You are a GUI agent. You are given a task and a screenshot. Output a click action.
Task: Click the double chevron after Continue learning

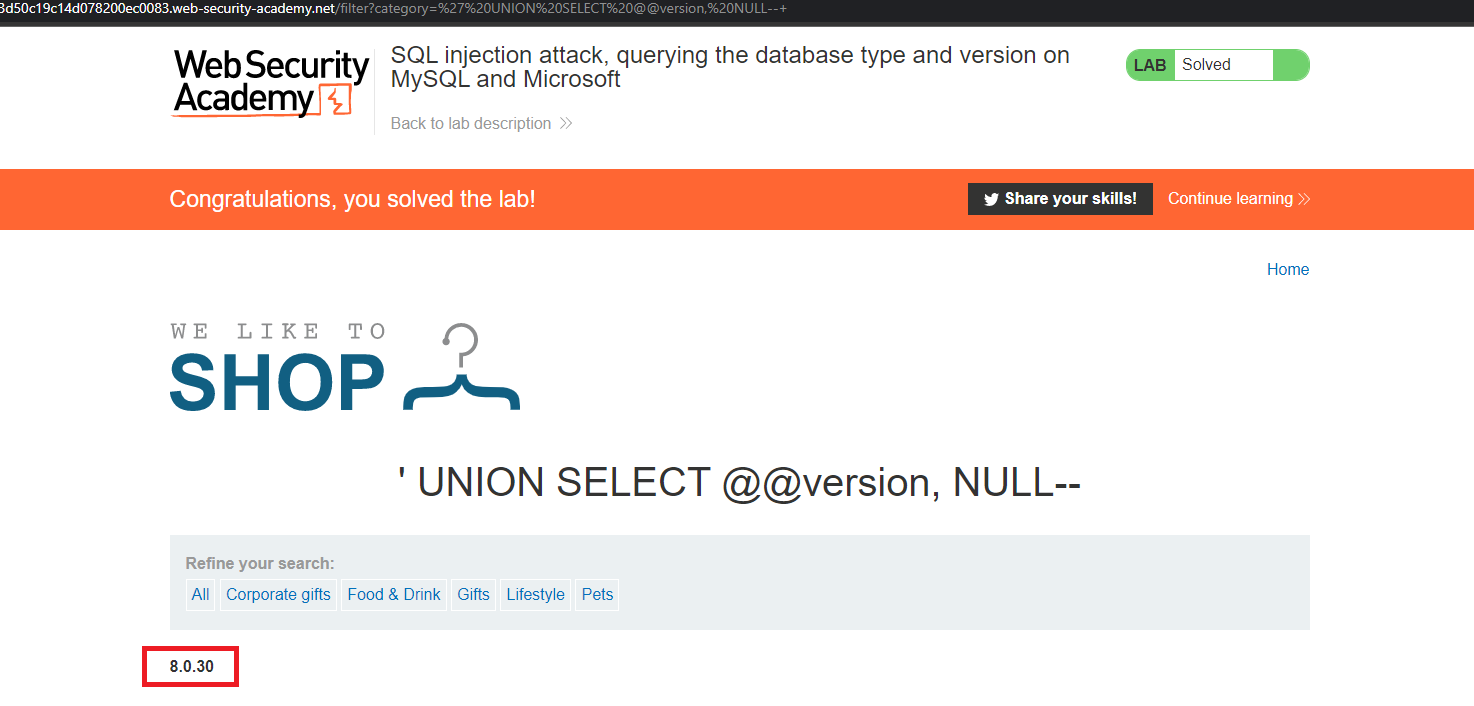pos(1304,199)
